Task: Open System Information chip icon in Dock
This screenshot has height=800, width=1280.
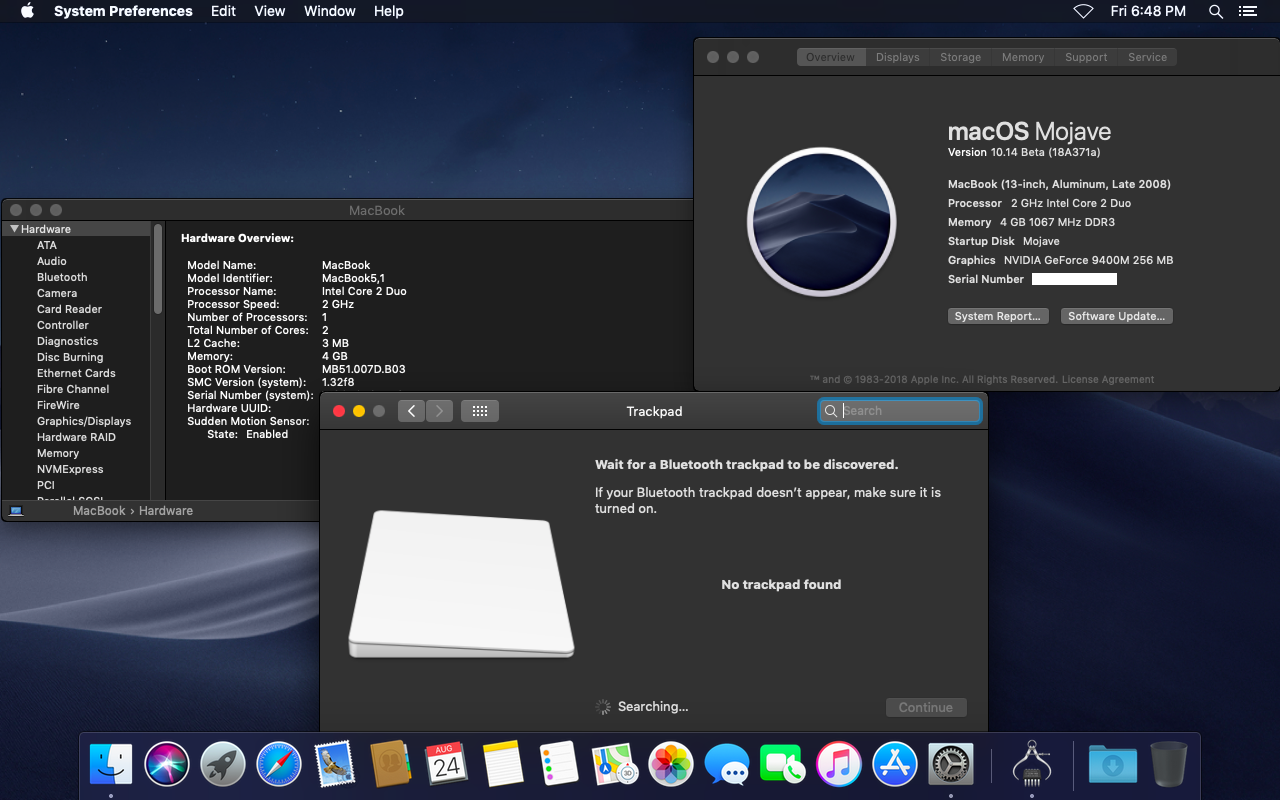Action: (x=1031, y=765)
